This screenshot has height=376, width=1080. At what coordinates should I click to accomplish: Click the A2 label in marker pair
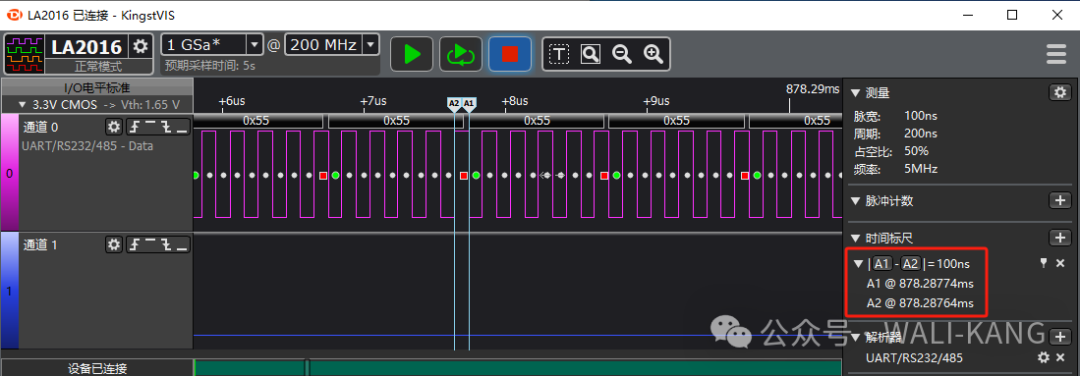pos(911,263)
